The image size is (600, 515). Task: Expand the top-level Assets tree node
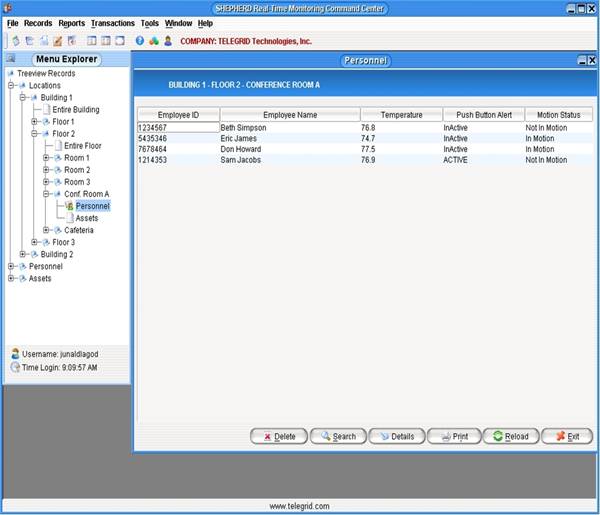click(11, 278)
